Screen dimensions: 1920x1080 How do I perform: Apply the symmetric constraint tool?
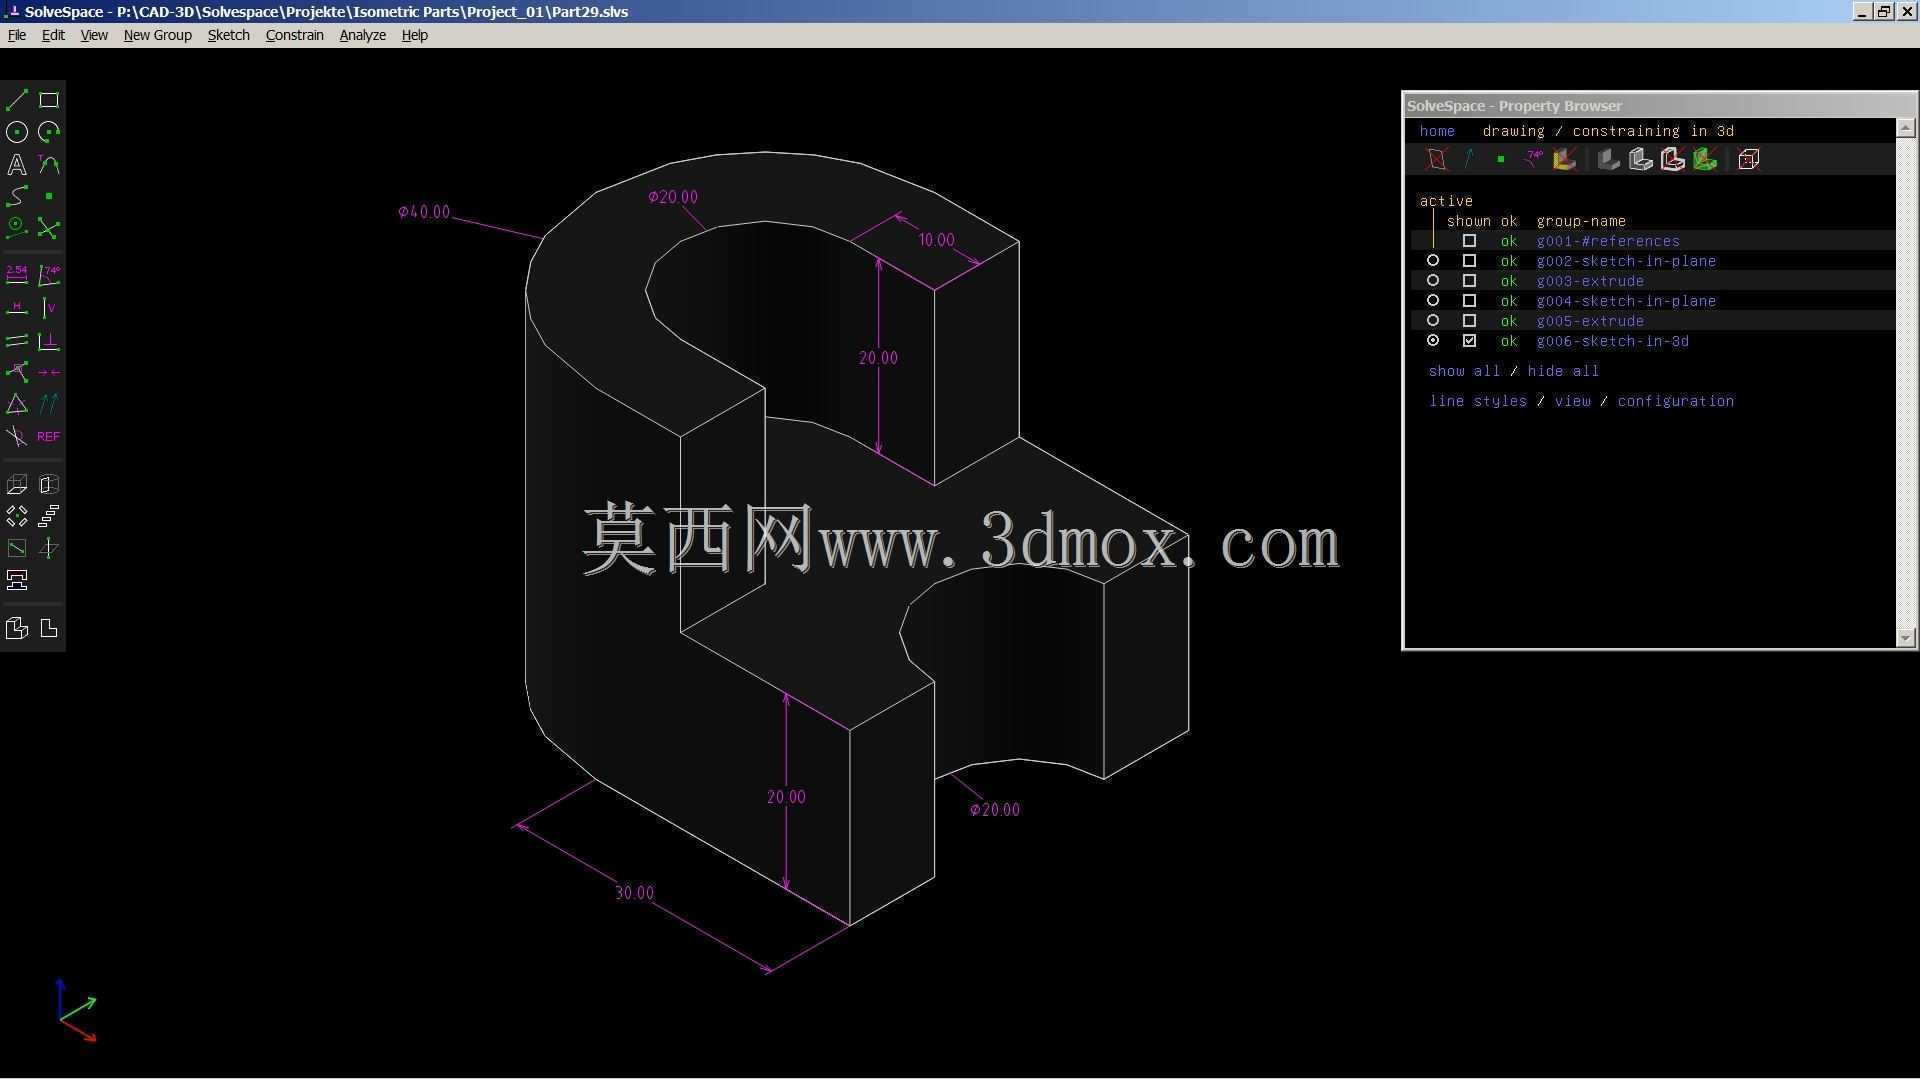pos(49,372)
